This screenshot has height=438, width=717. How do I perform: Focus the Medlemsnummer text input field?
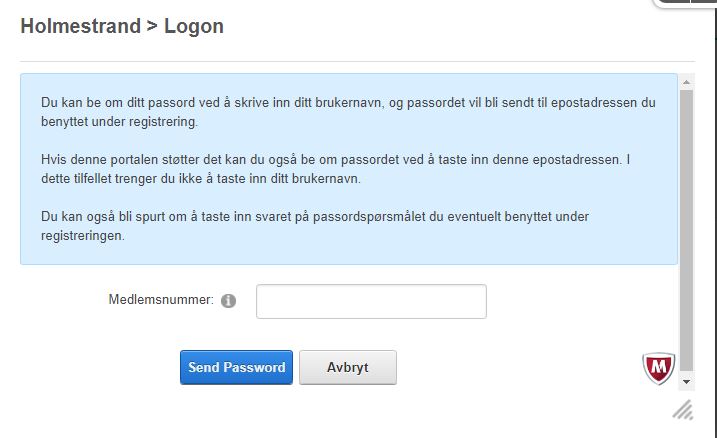pos(371,301)
